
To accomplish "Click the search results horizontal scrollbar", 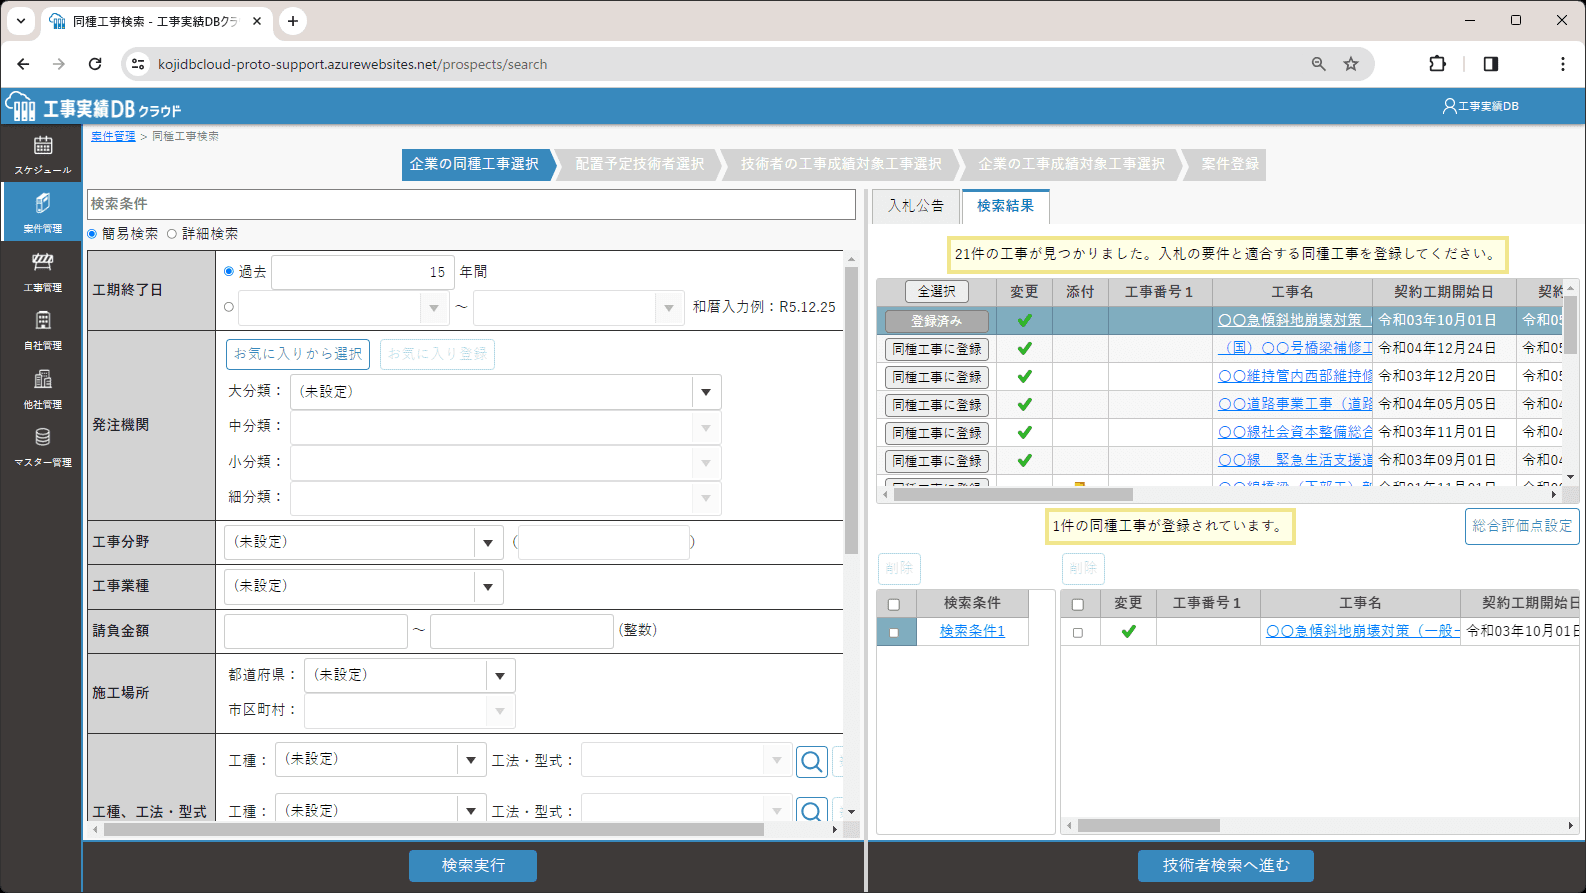I will [1013, 494].
